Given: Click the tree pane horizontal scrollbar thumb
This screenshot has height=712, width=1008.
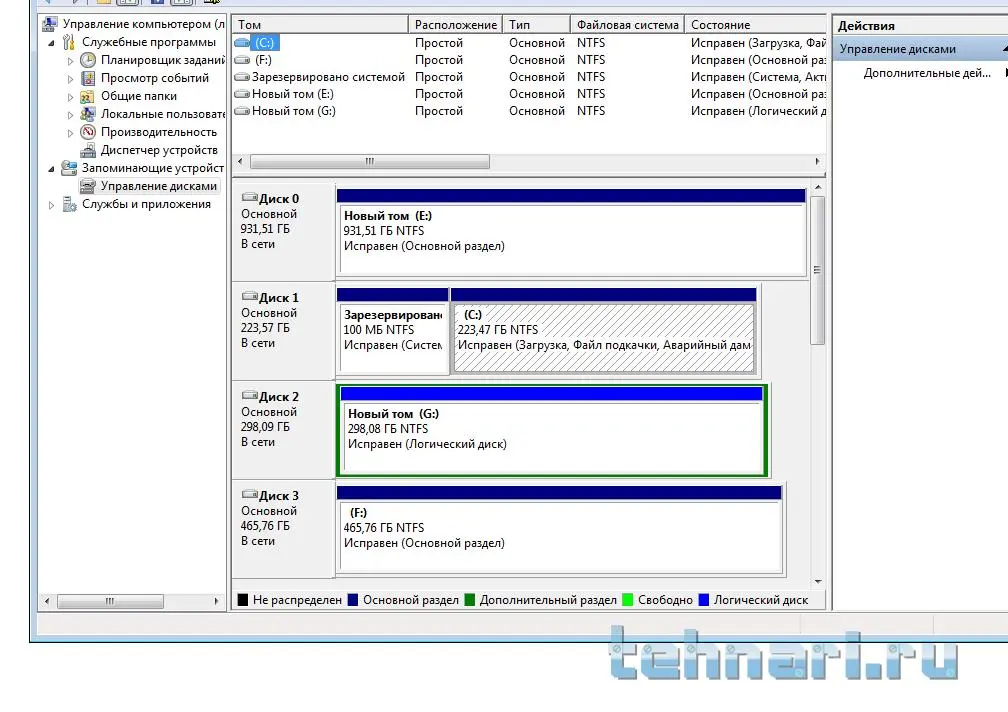Looking at the screenshot, I should pyautogui.click(x=110, y=601).
